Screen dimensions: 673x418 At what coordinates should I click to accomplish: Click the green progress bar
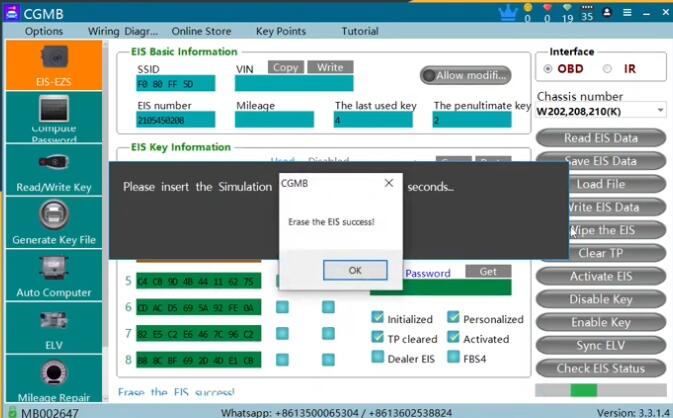[583, 390]
